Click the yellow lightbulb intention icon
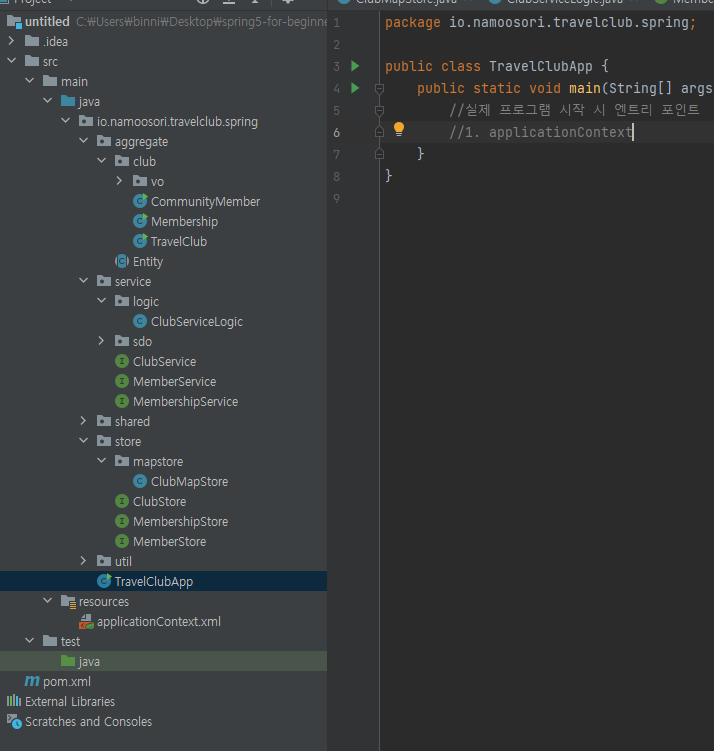 pos(398,129)
